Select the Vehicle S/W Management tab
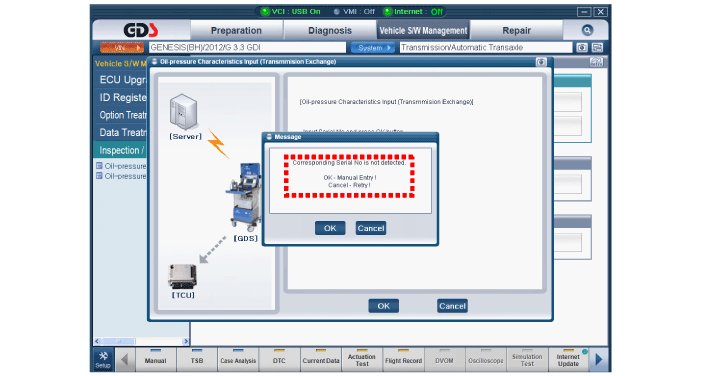The height and width of the screenshot is (376, 701). pyautogui.click(x=423, y=30)
